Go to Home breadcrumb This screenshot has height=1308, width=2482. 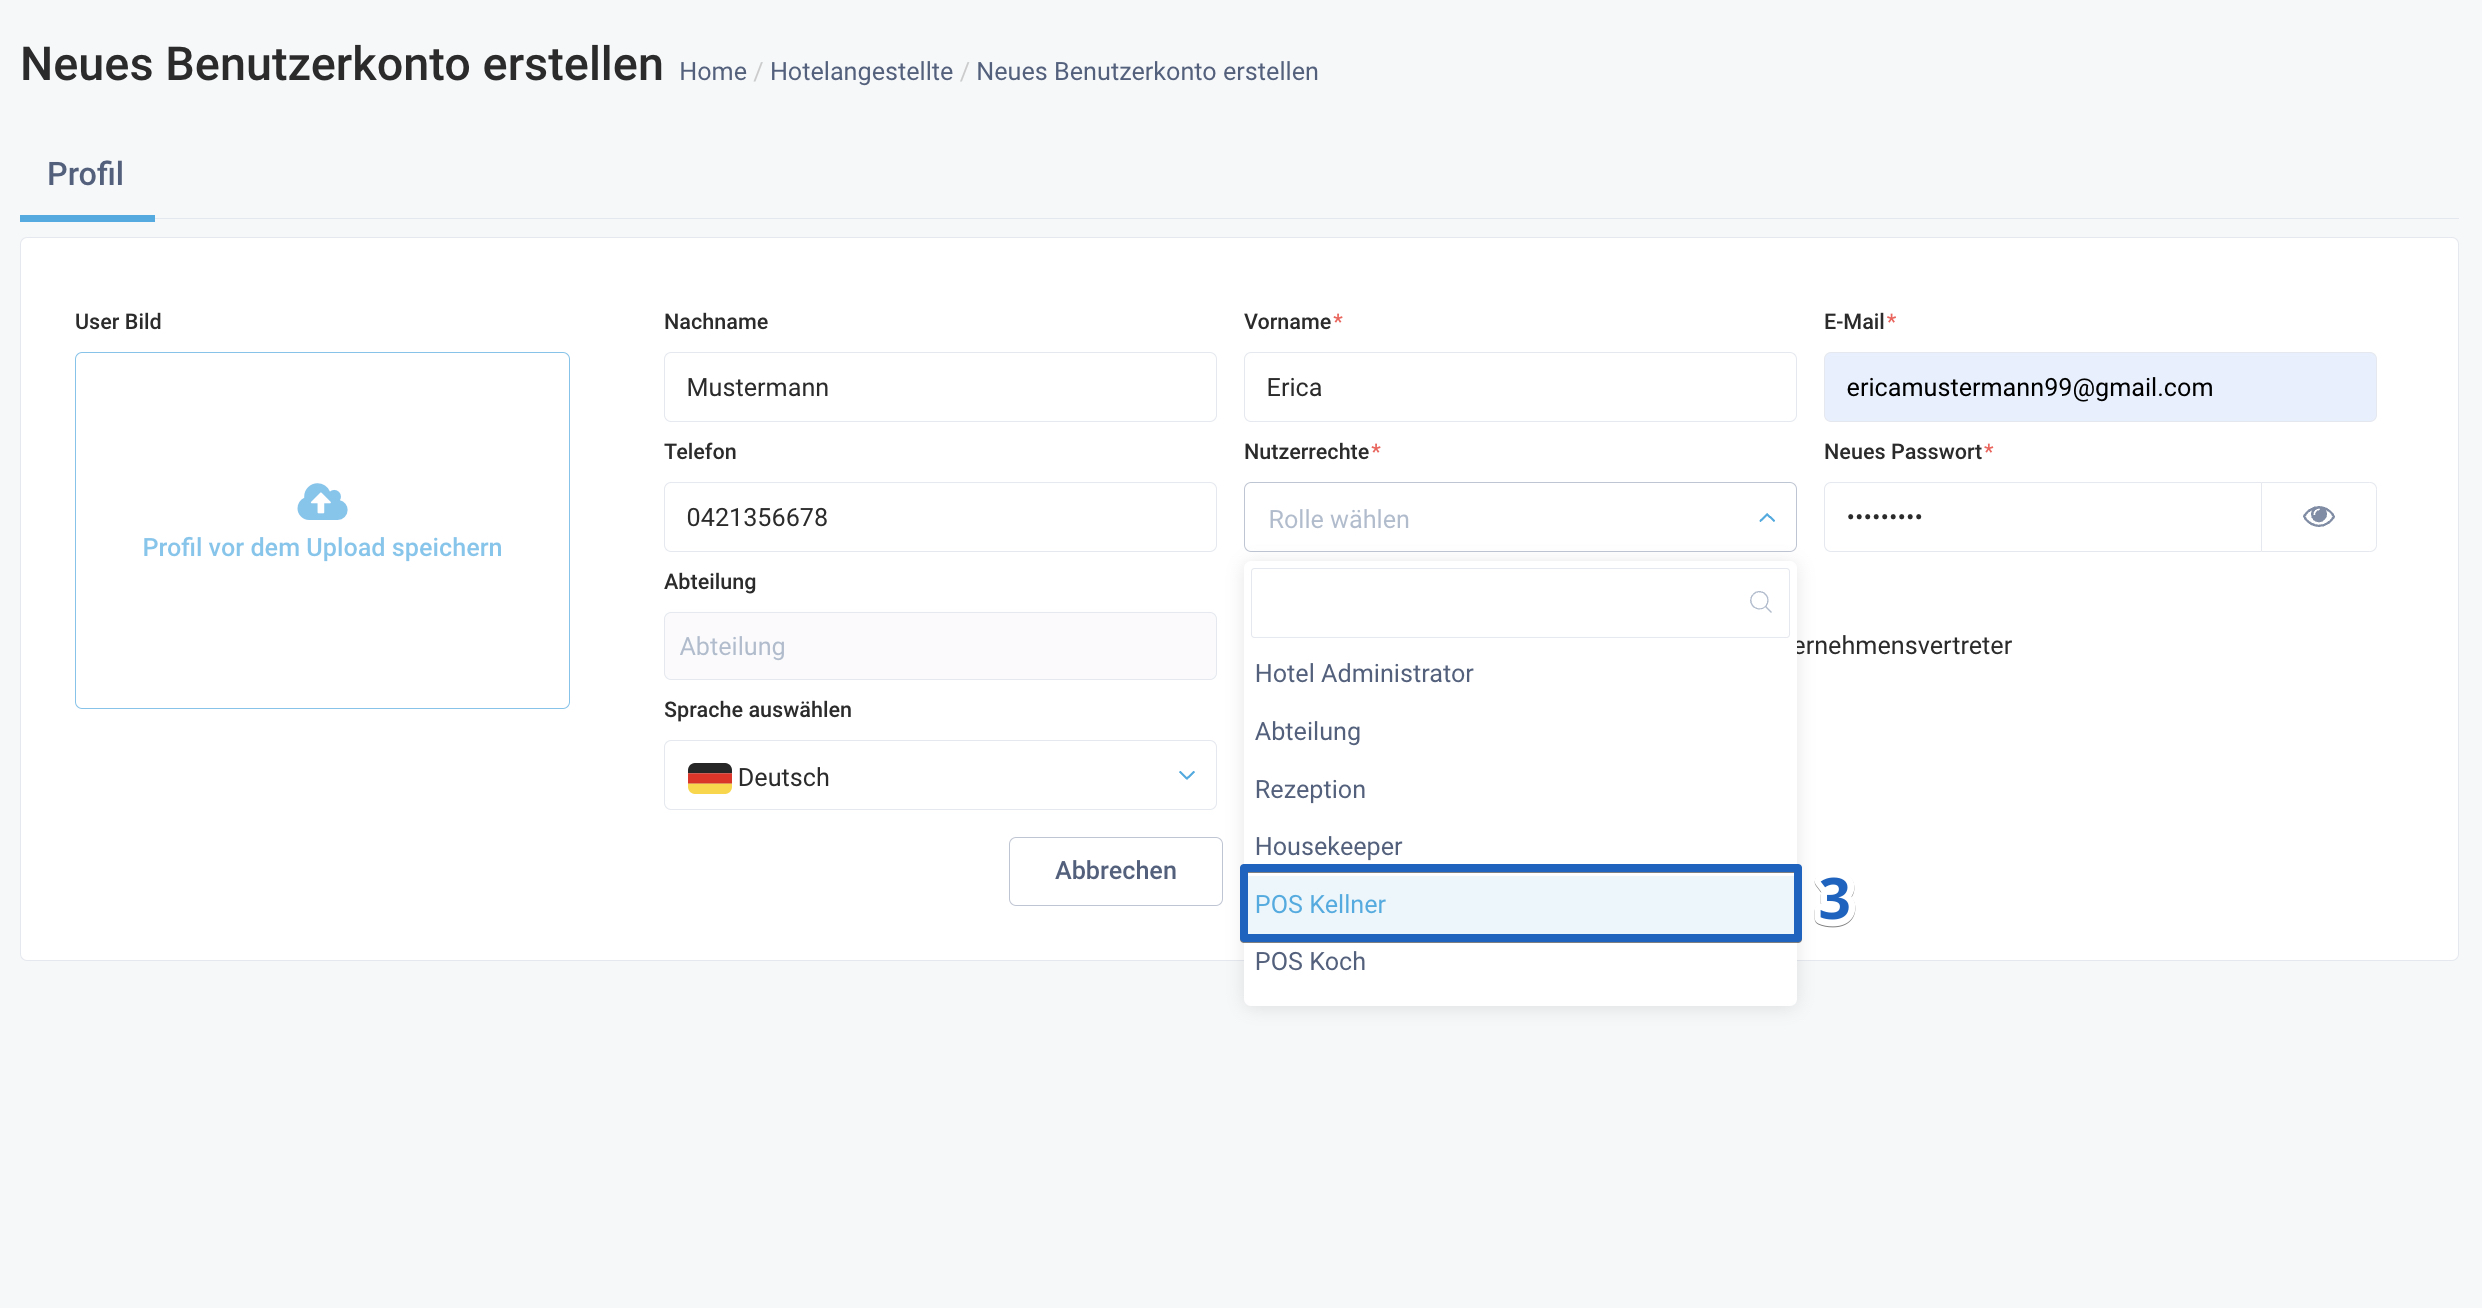coord(713,72)
